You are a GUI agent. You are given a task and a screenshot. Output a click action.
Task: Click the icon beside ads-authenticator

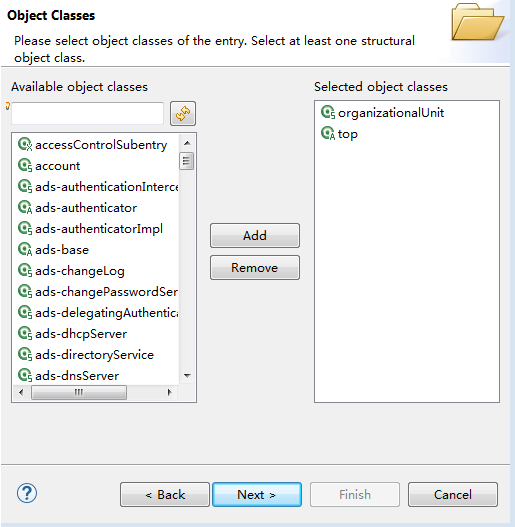(x=25, y=207)
